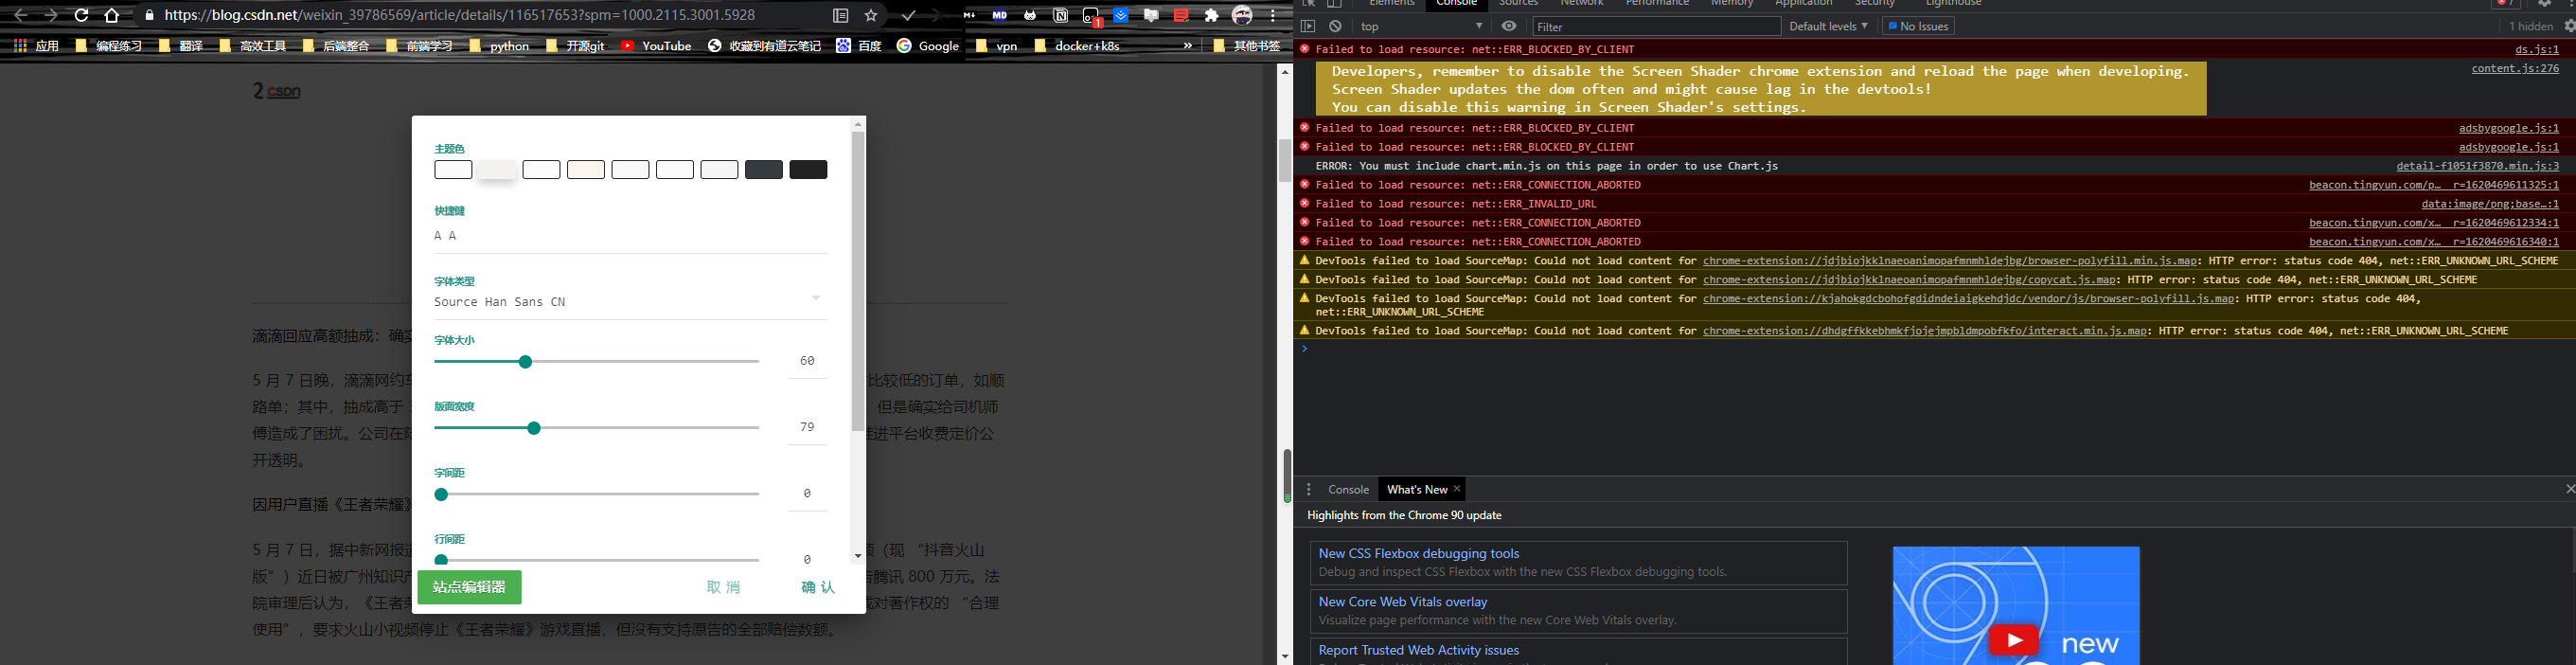Open the content.js:276 source link
Viewport: 2576px width, 665px height.
point(2515,69)
